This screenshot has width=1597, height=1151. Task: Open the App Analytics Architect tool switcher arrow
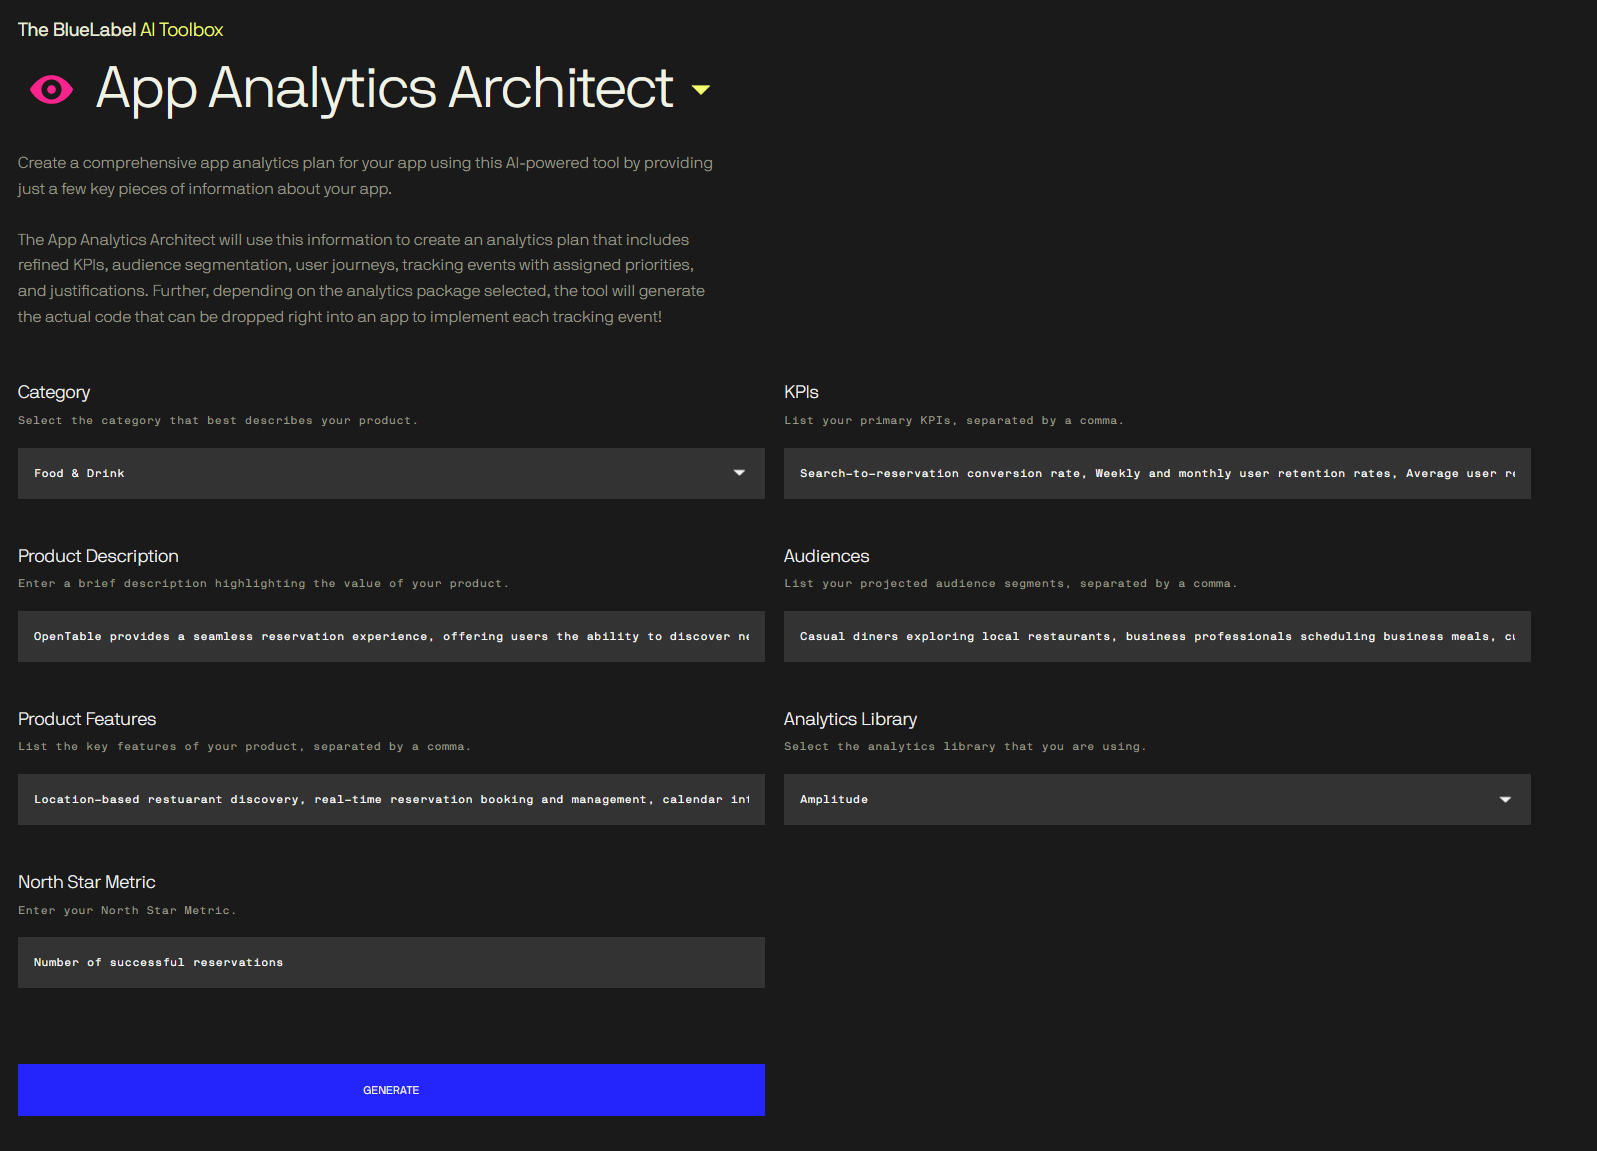click(701, 90)
